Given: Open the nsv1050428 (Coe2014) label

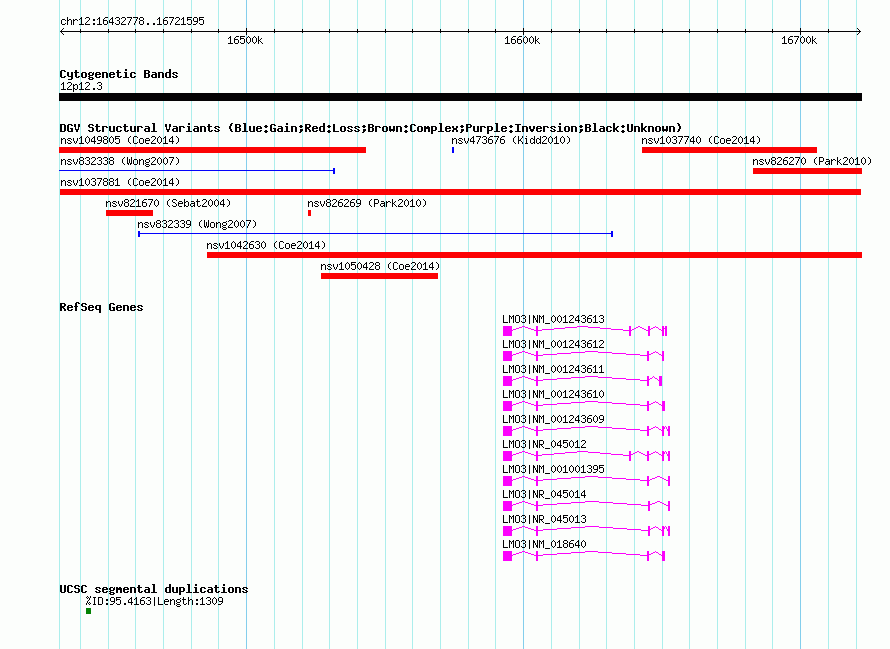Looking at the screenshot, I should tap(380, 266).
